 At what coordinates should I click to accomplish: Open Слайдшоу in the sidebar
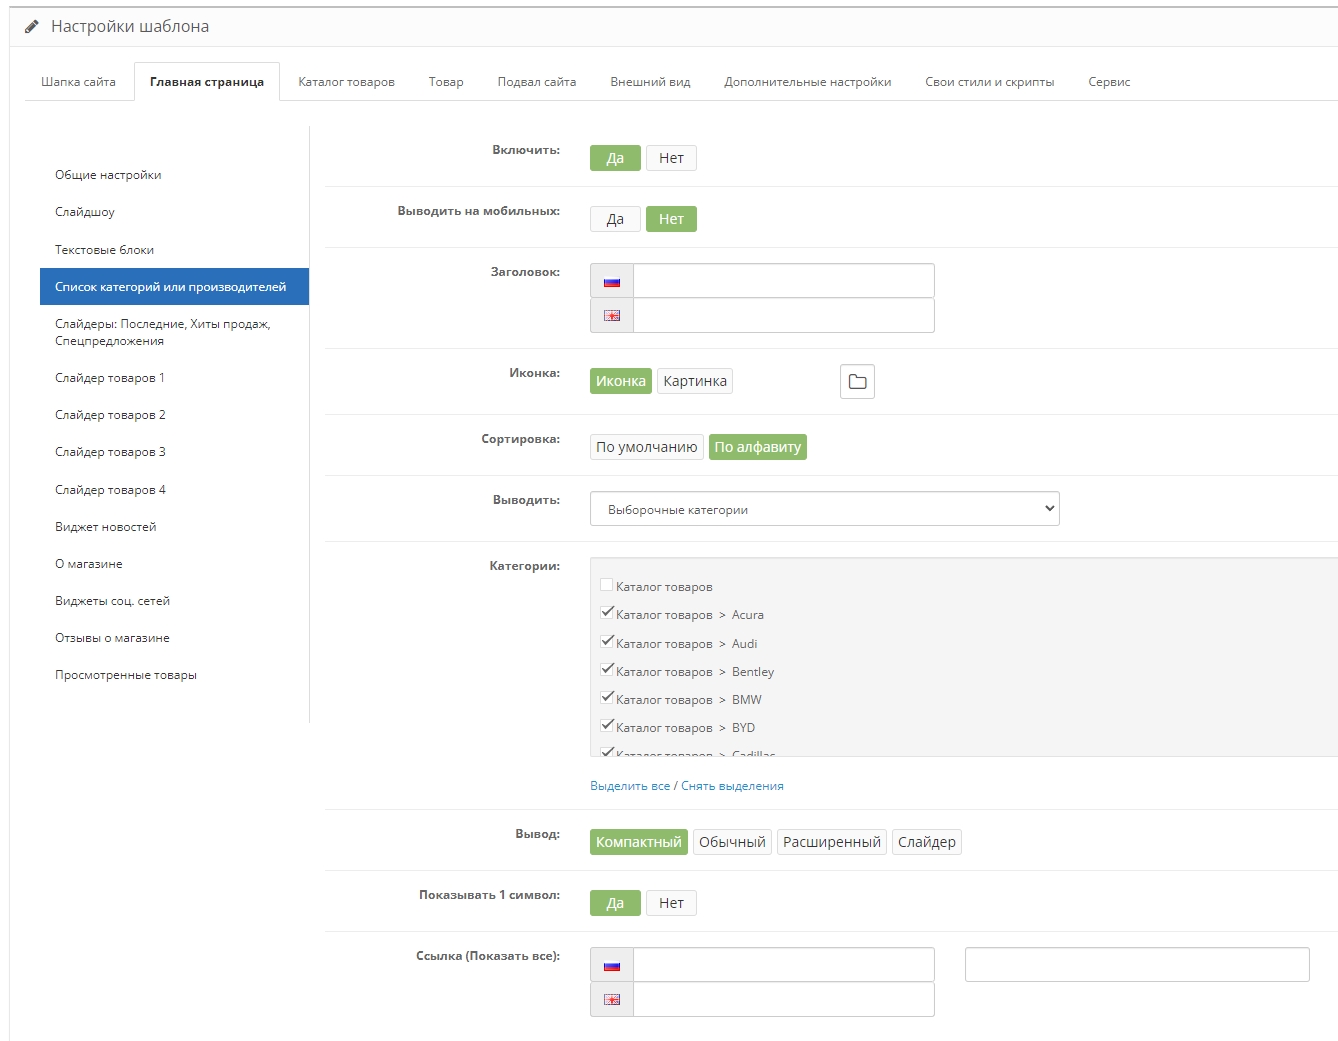(85, 212)
